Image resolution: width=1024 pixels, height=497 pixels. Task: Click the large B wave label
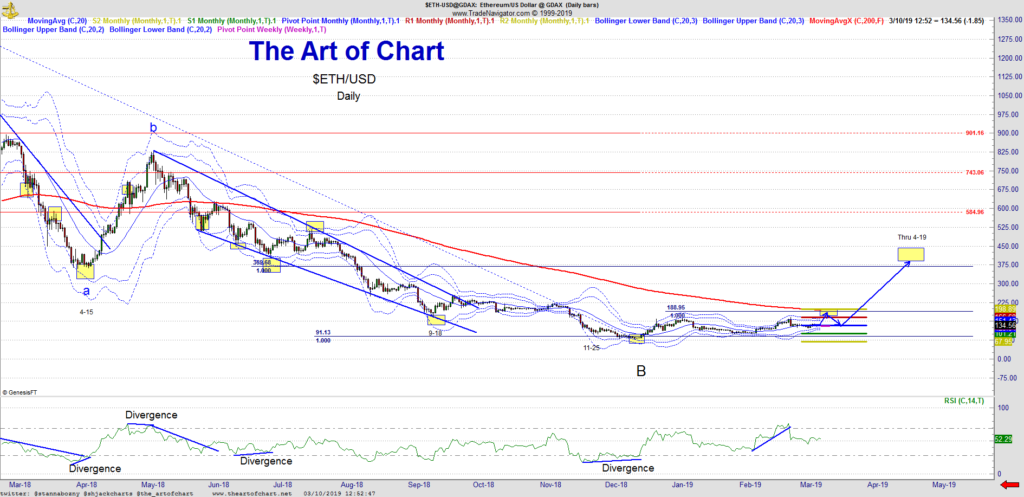click(640, 371)
